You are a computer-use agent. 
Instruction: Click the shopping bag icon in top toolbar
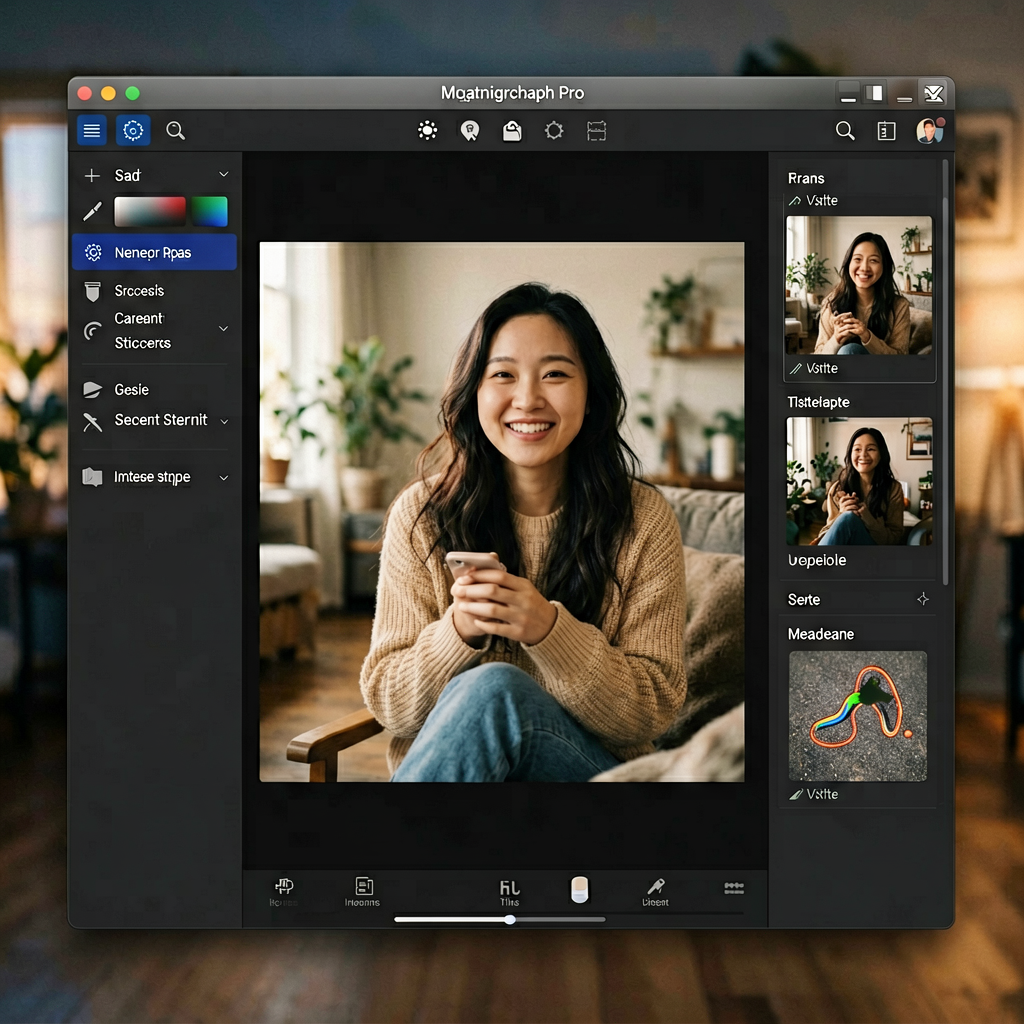(511, 131)
